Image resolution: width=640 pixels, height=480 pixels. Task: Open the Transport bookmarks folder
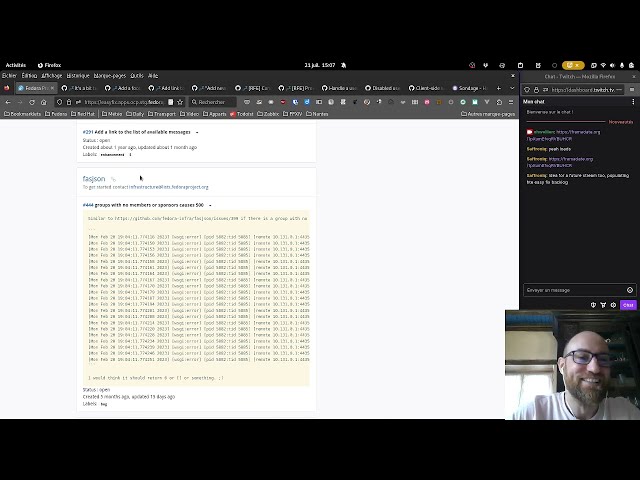coord(162,114)
